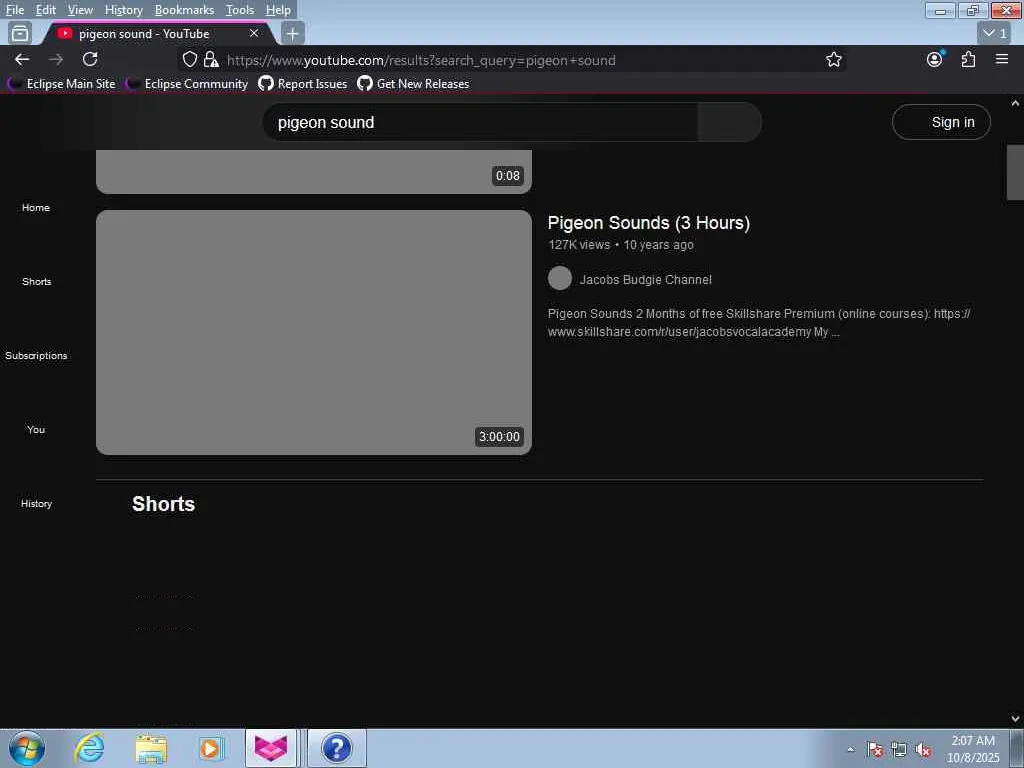1024x768 pixels.
Task: Open the hamburger application menu
Action: point(1002,59)
